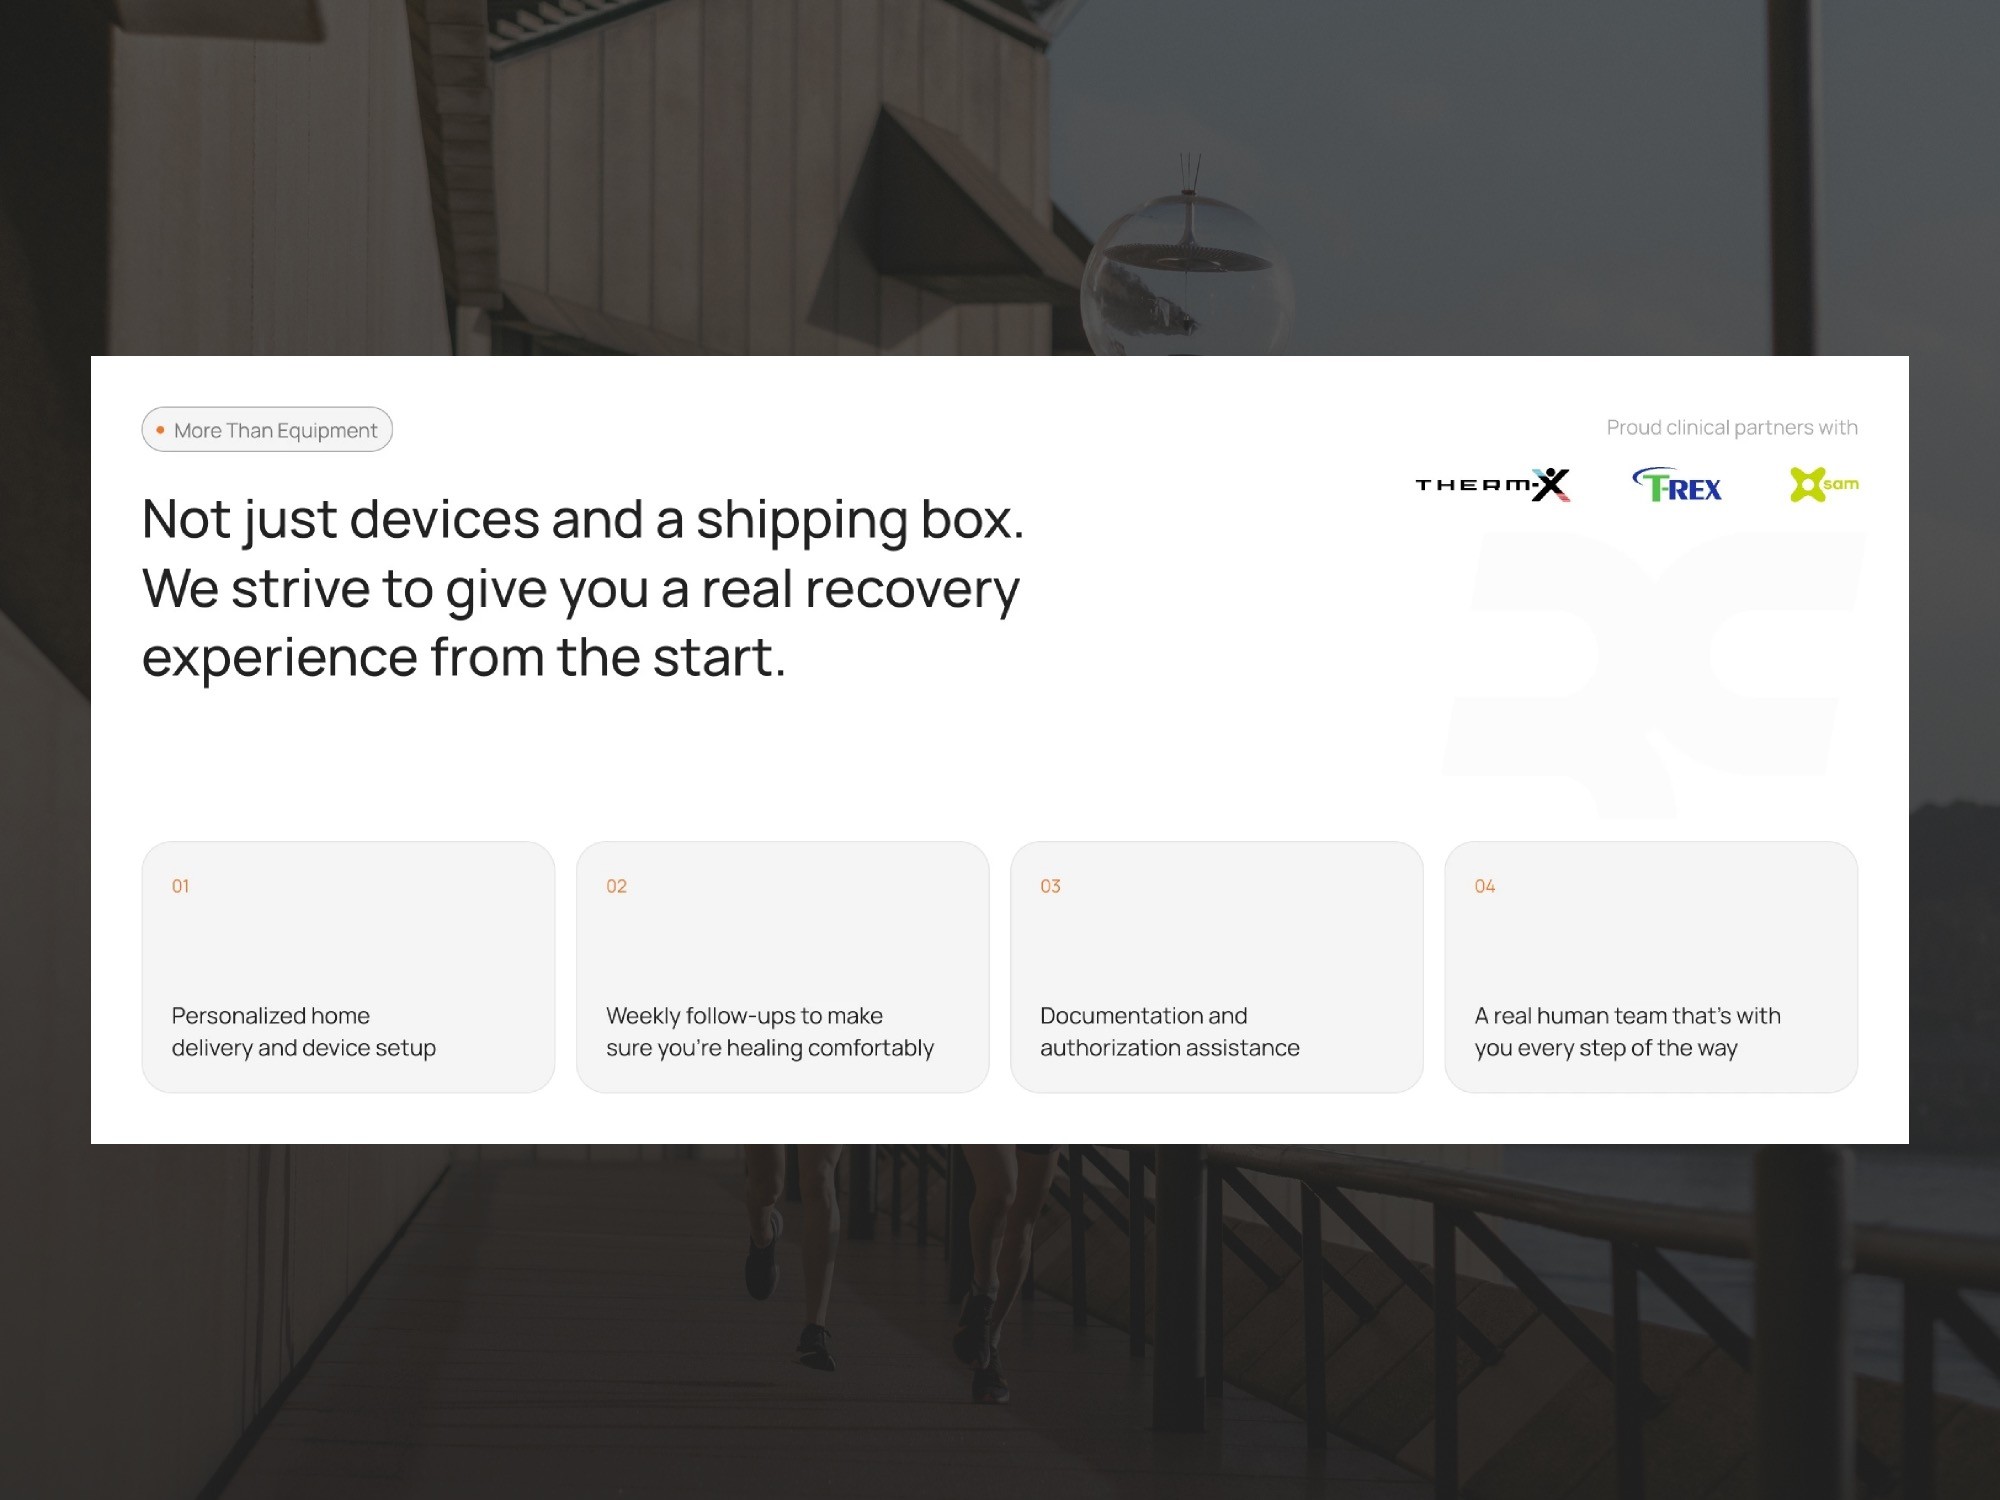This screenshot has height=1500, width=2000.
Task: Click the Therm-X partner logo
Action: pyautogui.click(x=1492, y=485)
